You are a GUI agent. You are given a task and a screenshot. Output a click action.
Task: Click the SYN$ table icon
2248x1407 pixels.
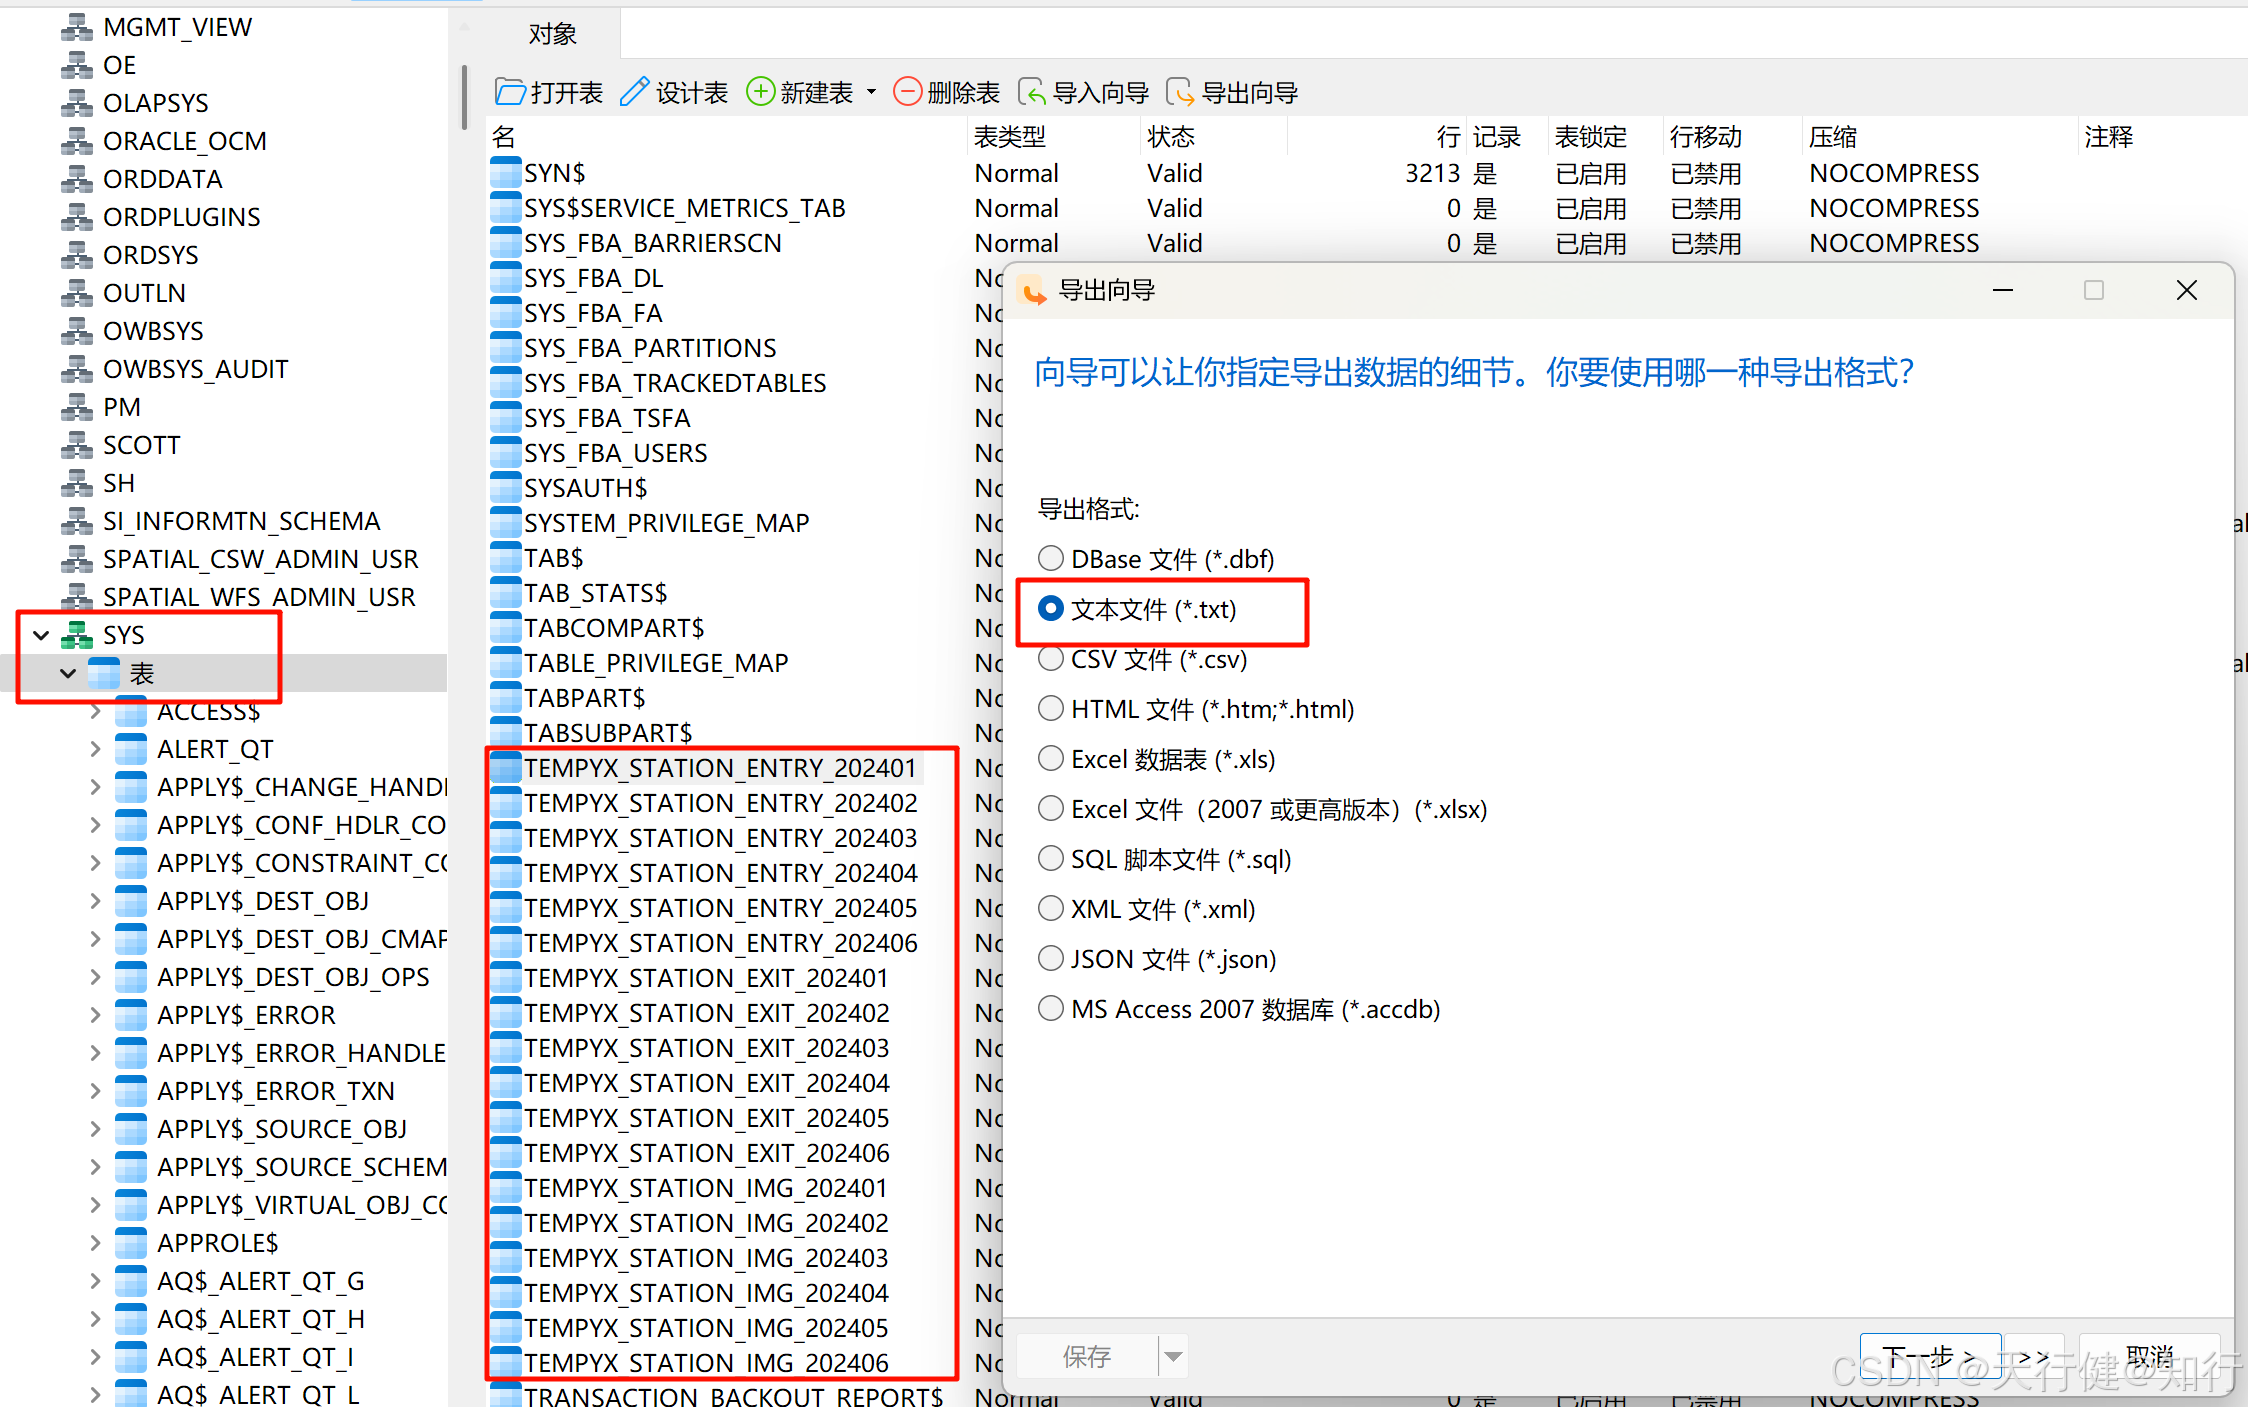click(506, 173)
